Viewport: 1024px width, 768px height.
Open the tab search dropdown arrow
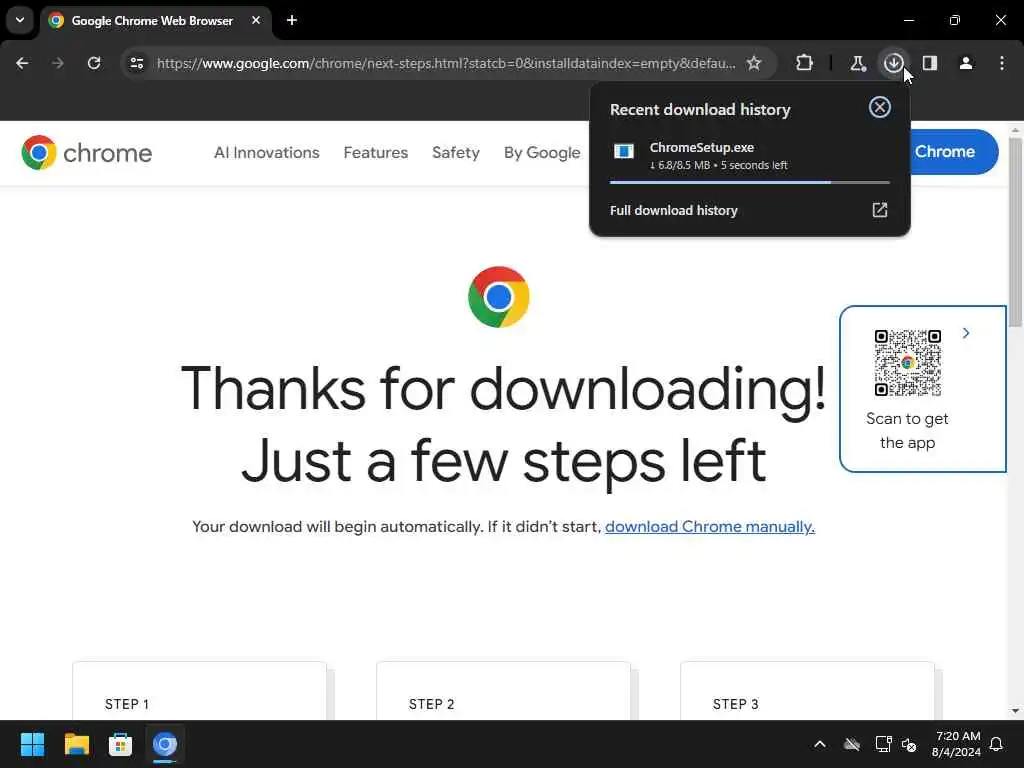[20, 20]
